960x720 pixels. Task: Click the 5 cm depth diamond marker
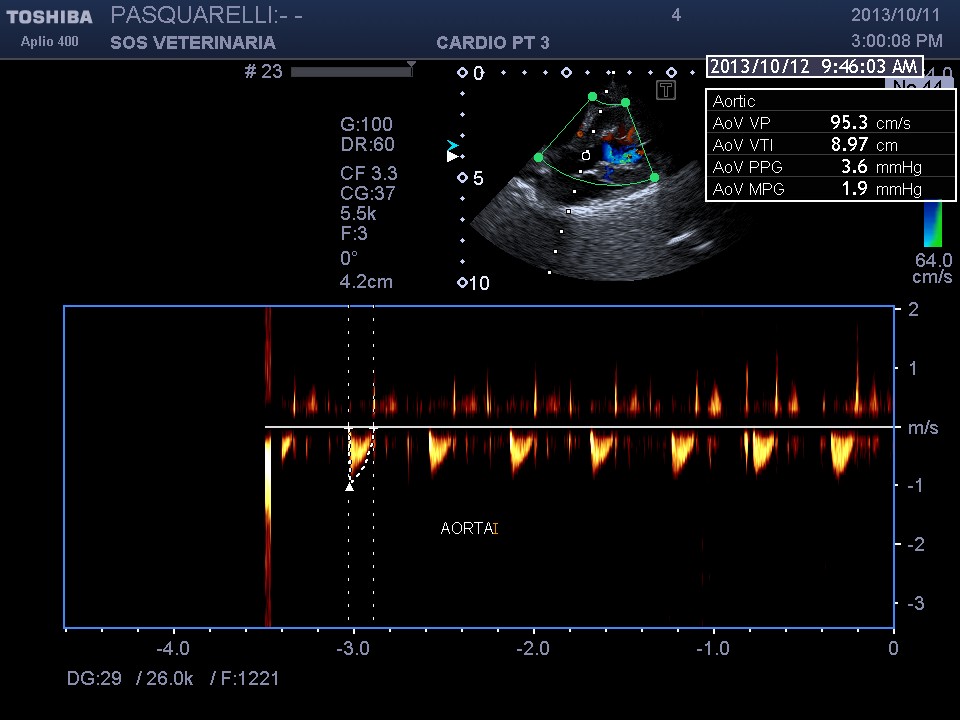pyautogui.click(x=462, y=178)
